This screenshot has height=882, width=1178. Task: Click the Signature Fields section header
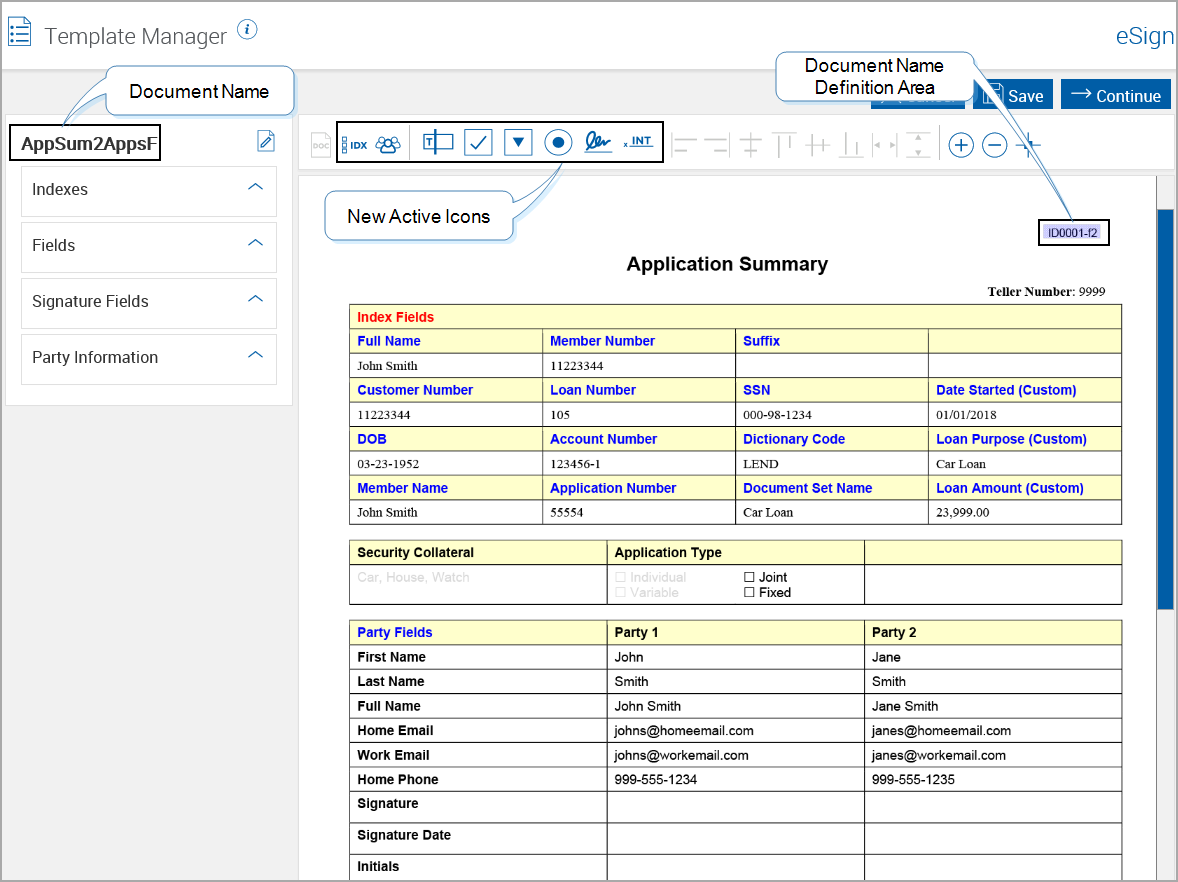[x=149, y=303]
